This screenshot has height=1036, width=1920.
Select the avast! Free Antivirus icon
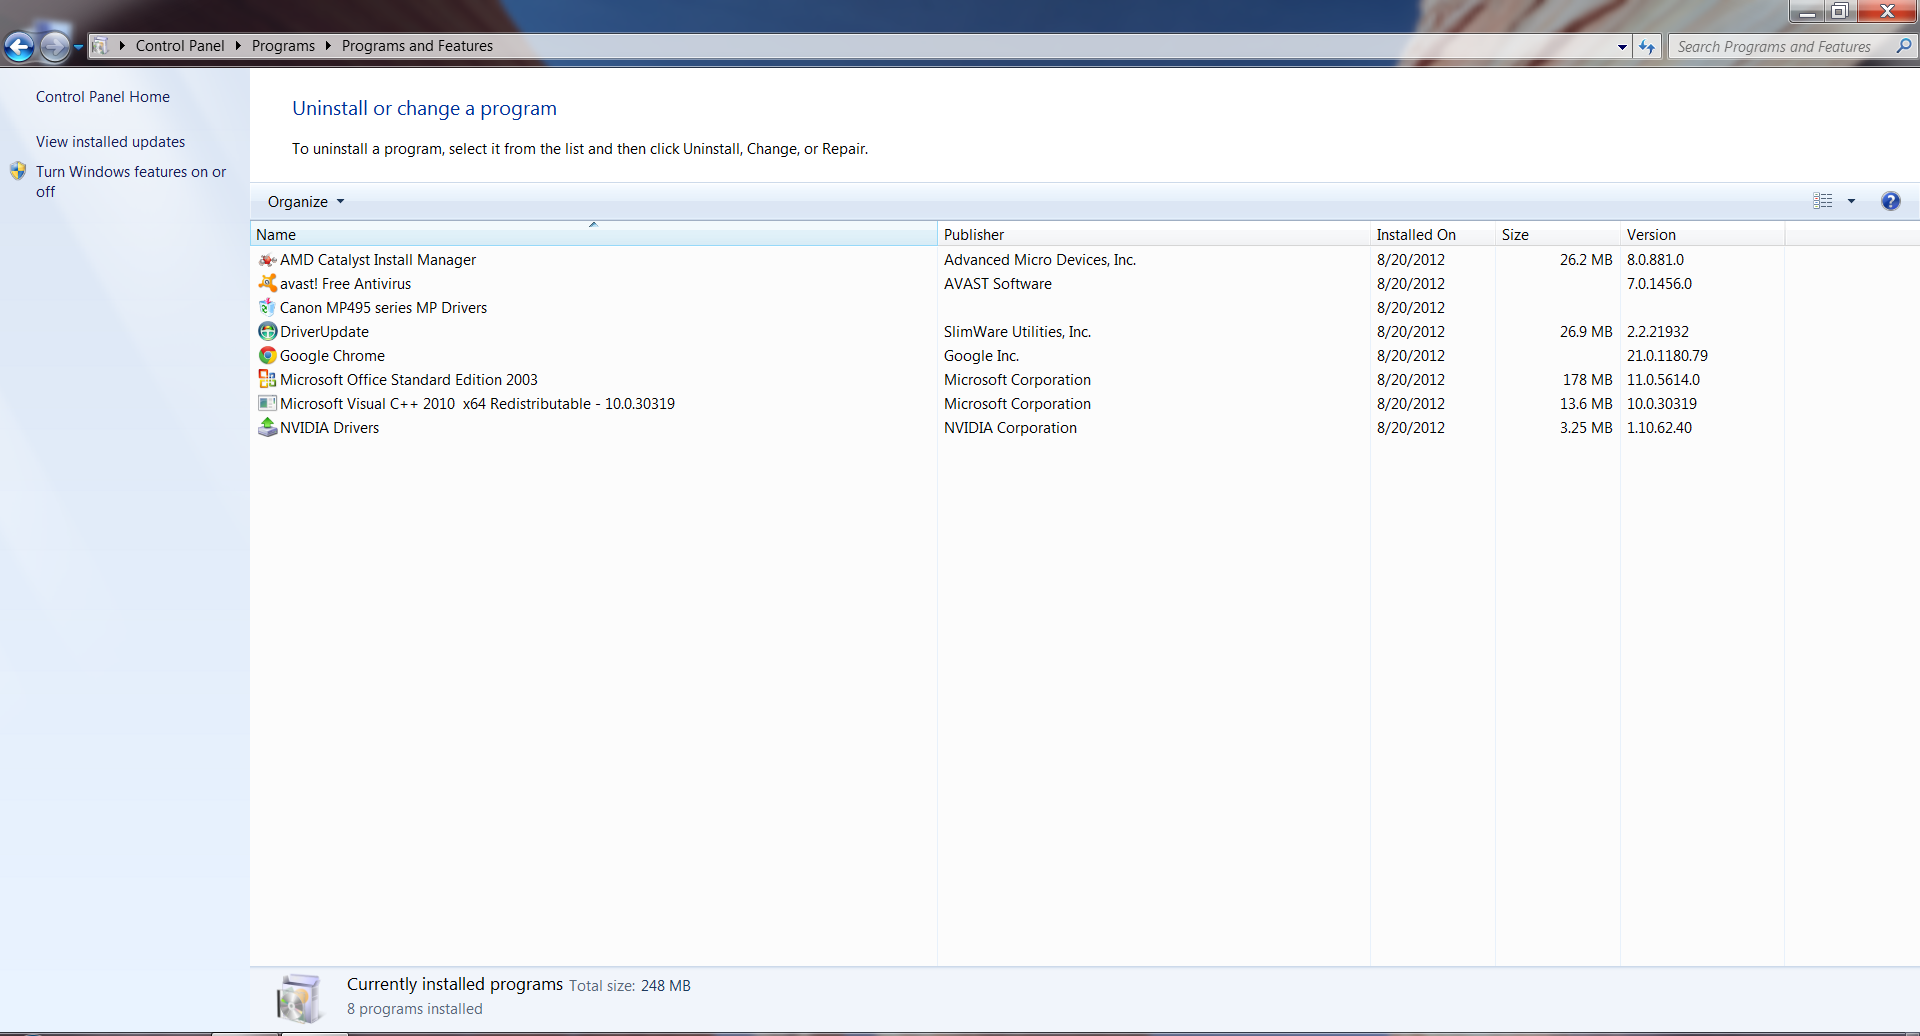coord(267,284)
